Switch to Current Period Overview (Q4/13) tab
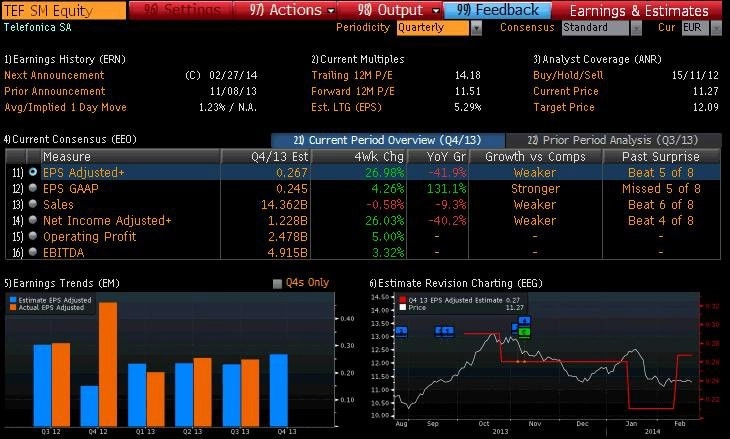The height and width of the screenshot is (439, 730). (x=387, y=140)
